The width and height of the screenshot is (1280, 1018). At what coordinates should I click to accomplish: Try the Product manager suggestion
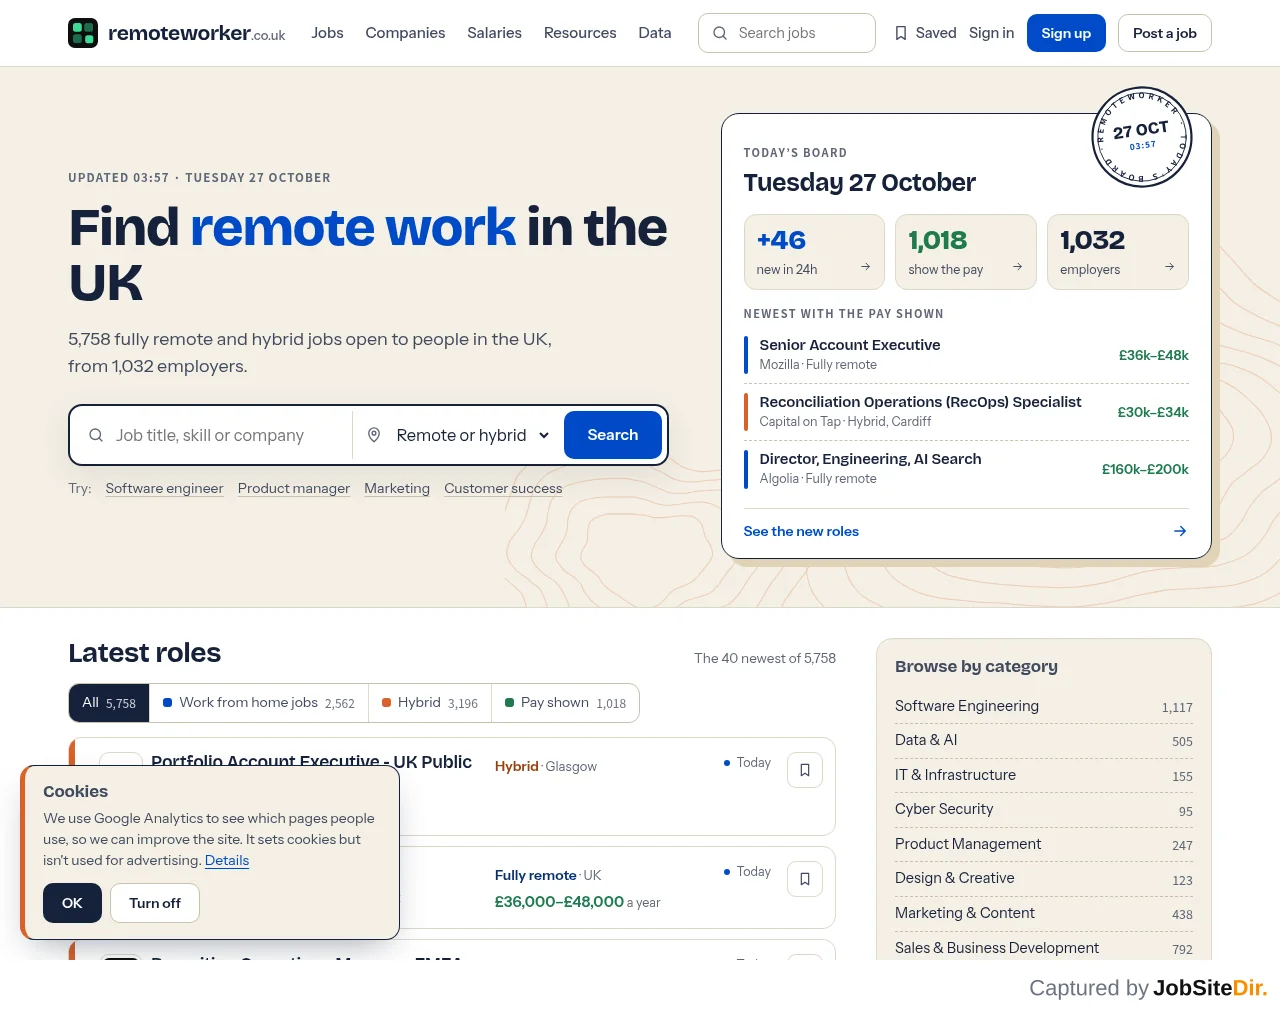click(x=294, y=488)
